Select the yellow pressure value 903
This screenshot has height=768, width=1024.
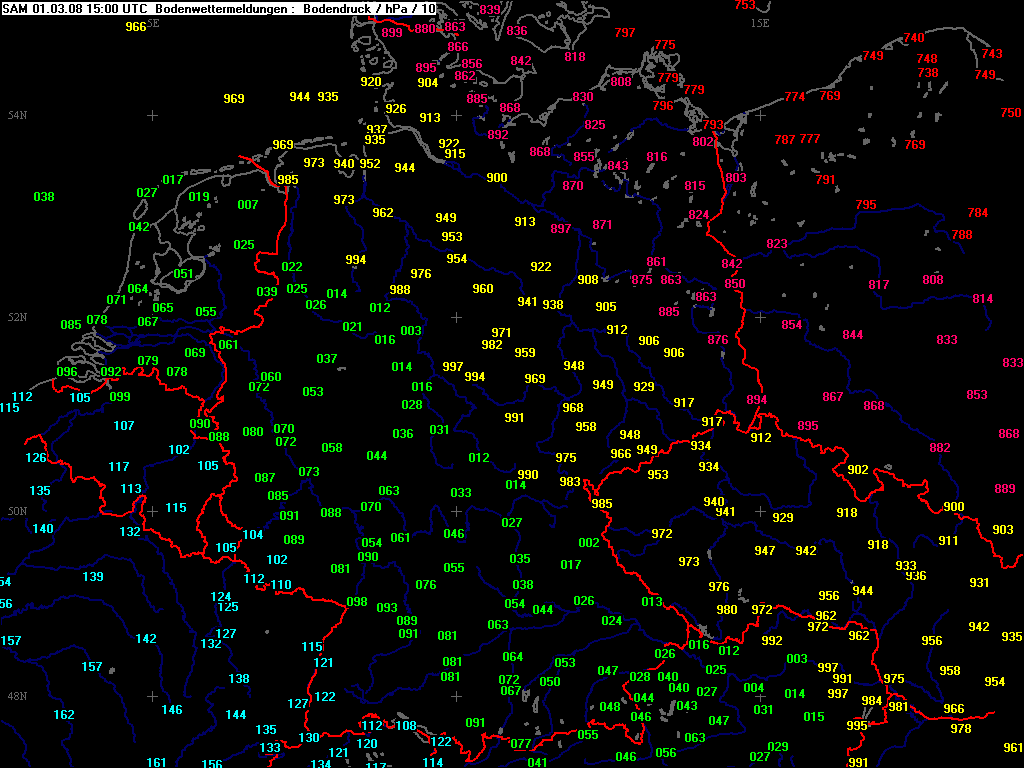pyautogui.click(x=1003, y=530)
